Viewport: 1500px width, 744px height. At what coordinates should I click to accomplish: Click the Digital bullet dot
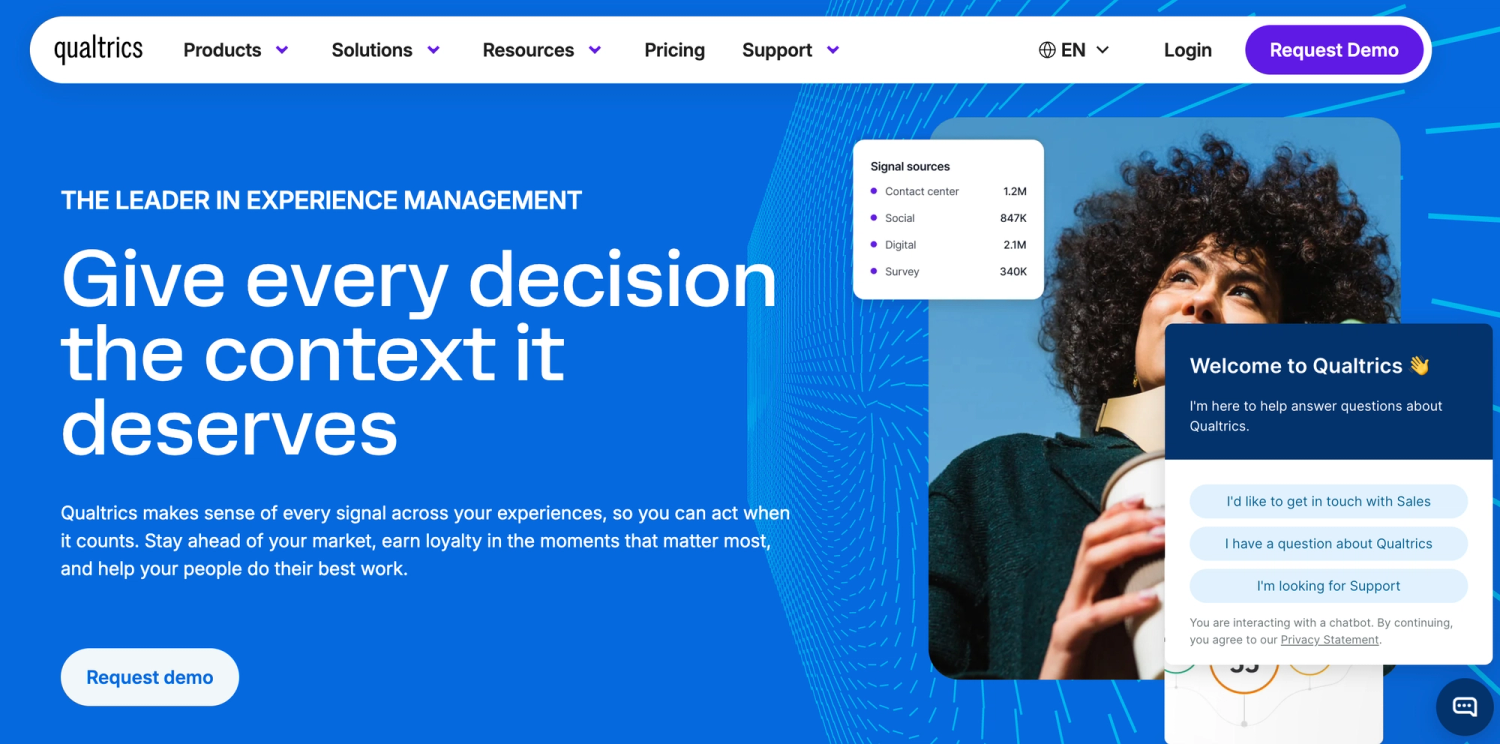pos(873,245)
